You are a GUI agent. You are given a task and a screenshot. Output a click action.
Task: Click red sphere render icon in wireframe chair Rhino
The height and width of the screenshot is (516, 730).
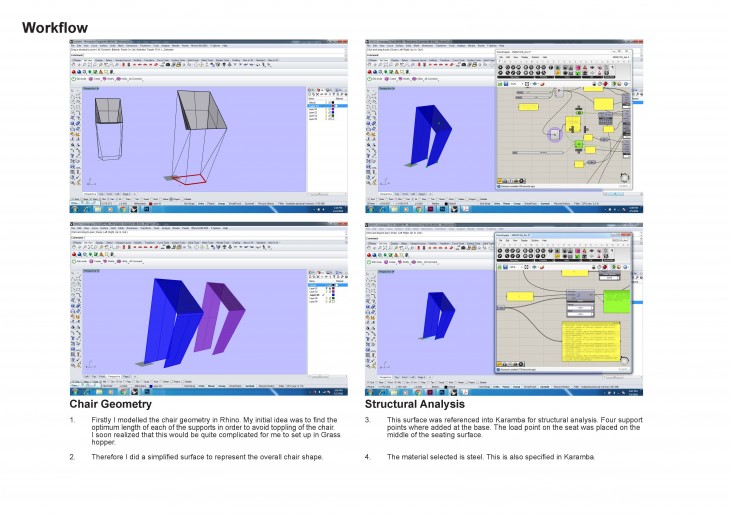point(75,72)
